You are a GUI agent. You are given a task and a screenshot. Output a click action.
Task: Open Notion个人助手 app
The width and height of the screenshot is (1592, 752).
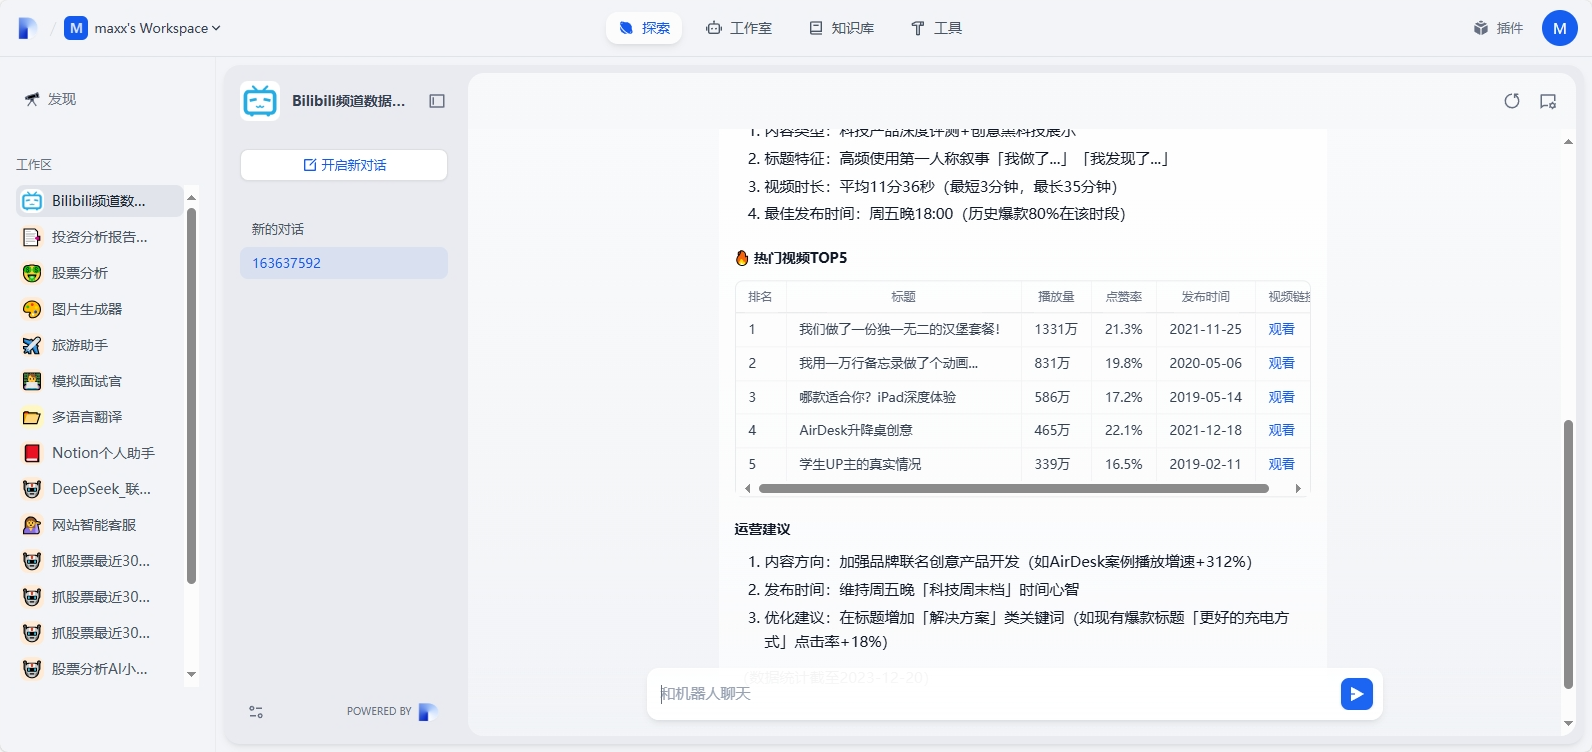coord(100,453)
